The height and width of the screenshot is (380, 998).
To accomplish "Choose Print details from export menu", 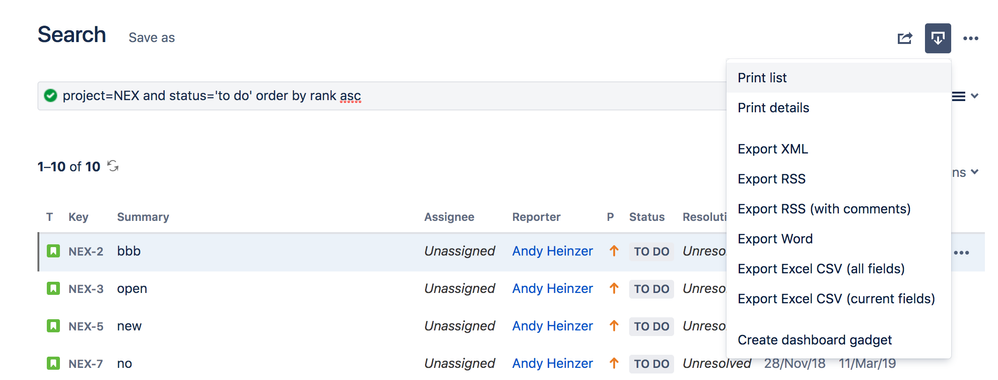I will pos(838,108).
